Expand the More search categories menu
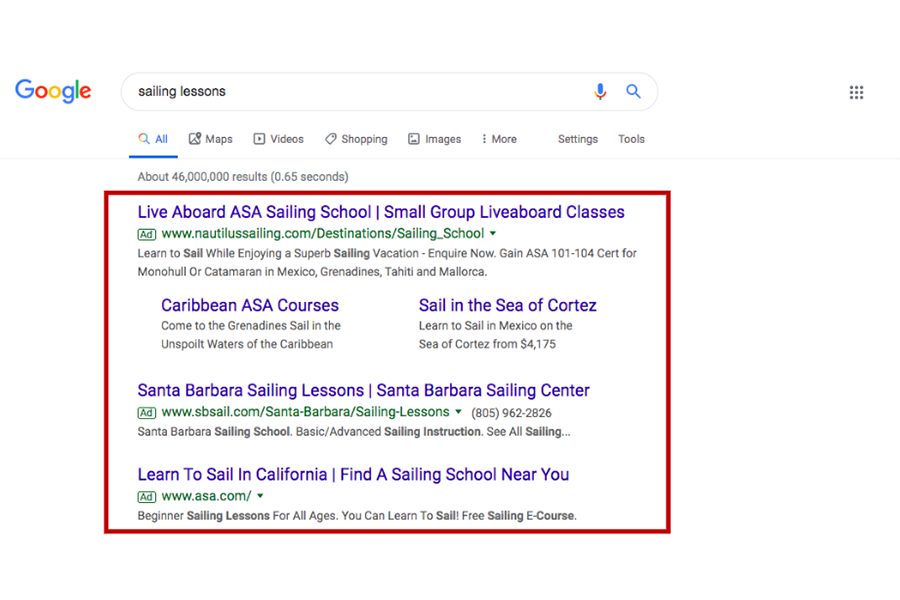900x600 pixels. coord(499,139)
